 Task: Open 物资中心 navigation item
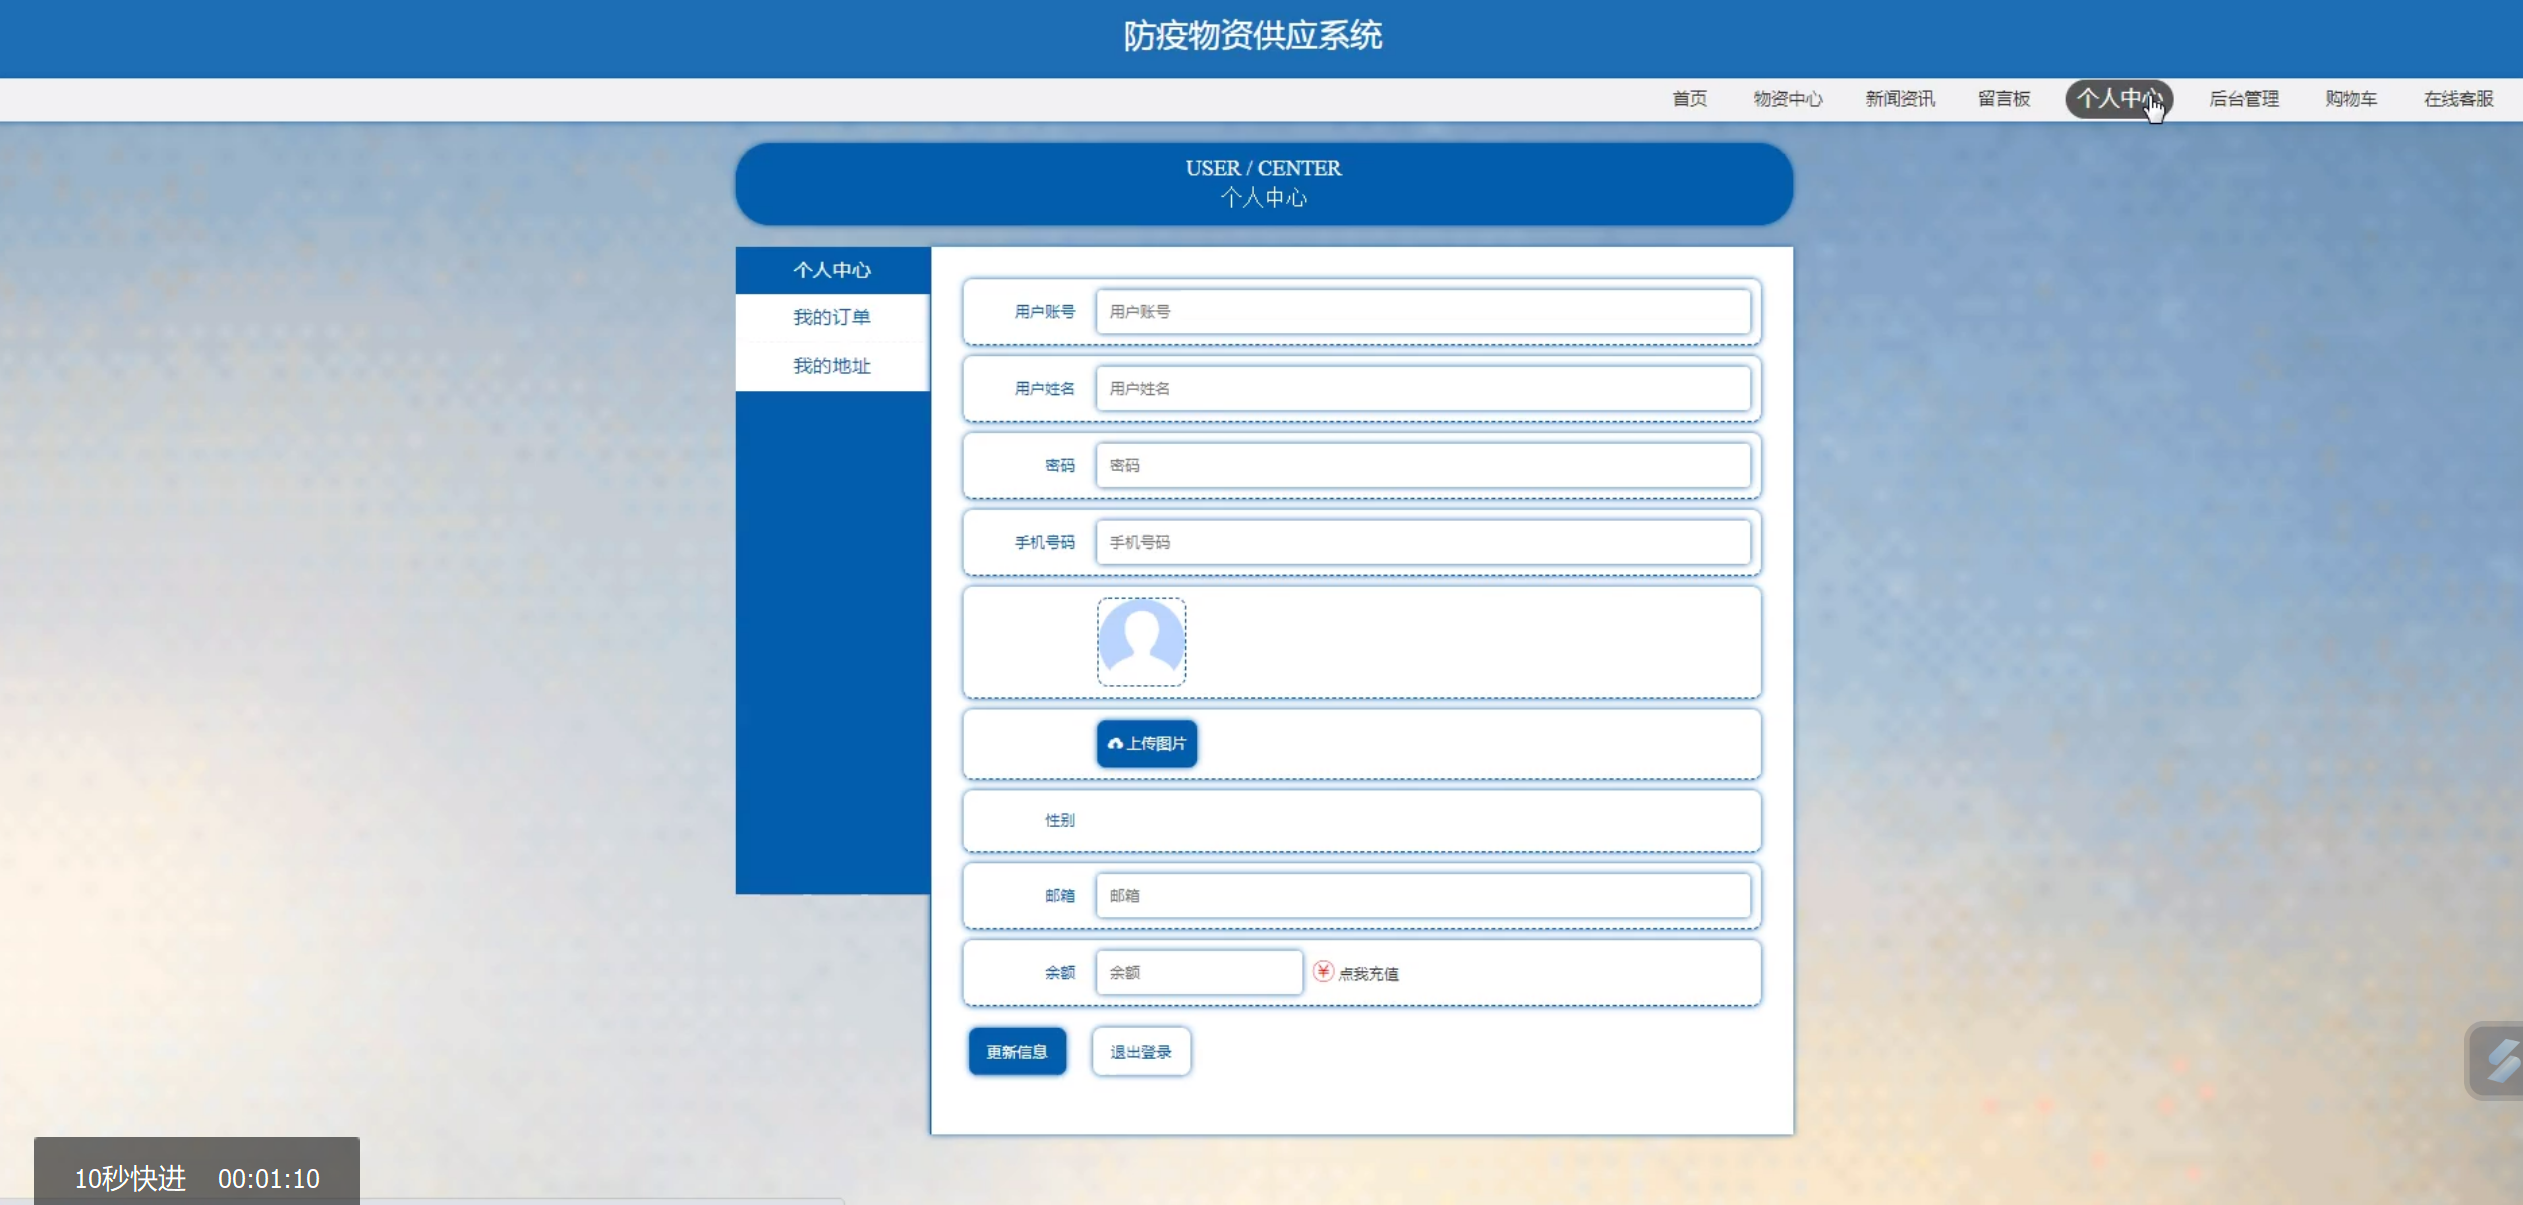[x=1787, y=99]
